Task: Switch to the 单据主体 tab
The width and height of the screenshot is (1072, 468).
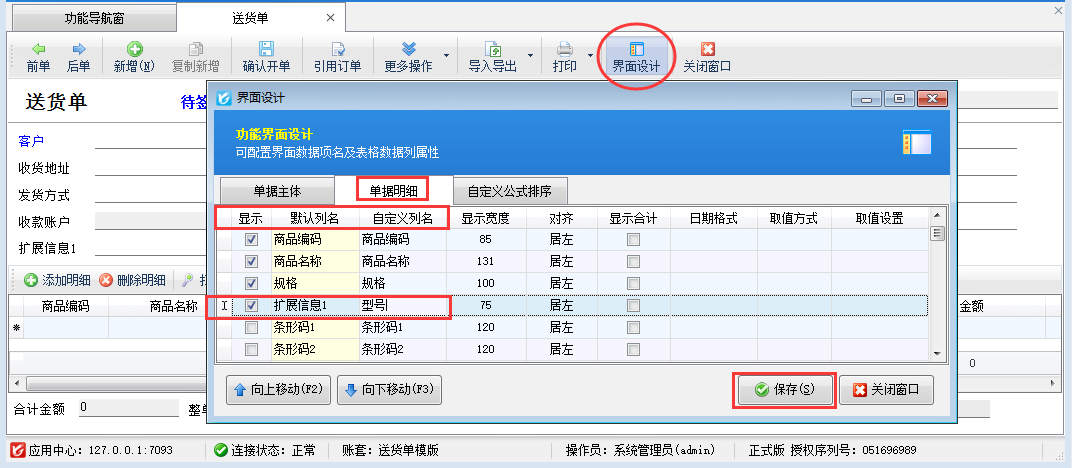Action: pyautogui.click(x=276, y=190)
